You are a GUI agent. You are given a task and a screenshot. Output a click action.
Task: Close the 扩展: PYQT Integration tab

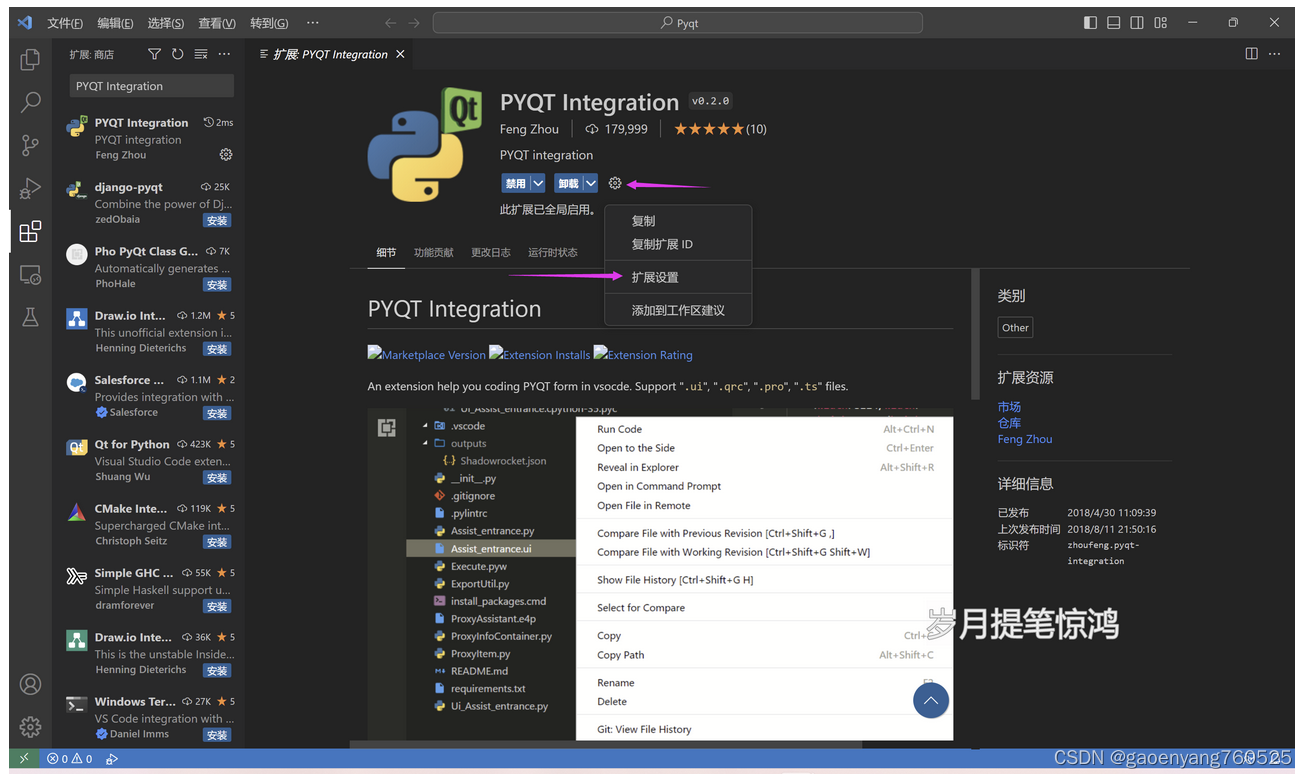coord(400,54)
